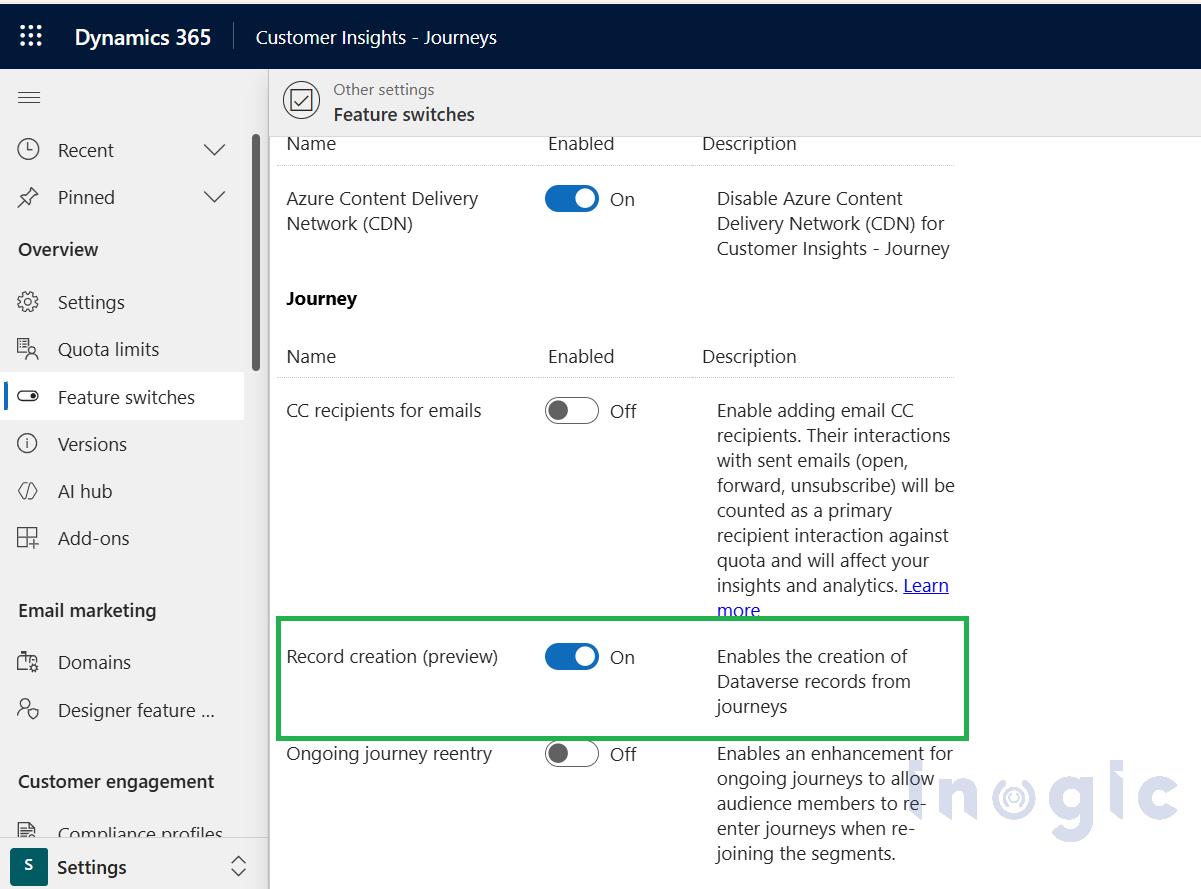Click the Feature switches page header icon

[x=301, y=101]
